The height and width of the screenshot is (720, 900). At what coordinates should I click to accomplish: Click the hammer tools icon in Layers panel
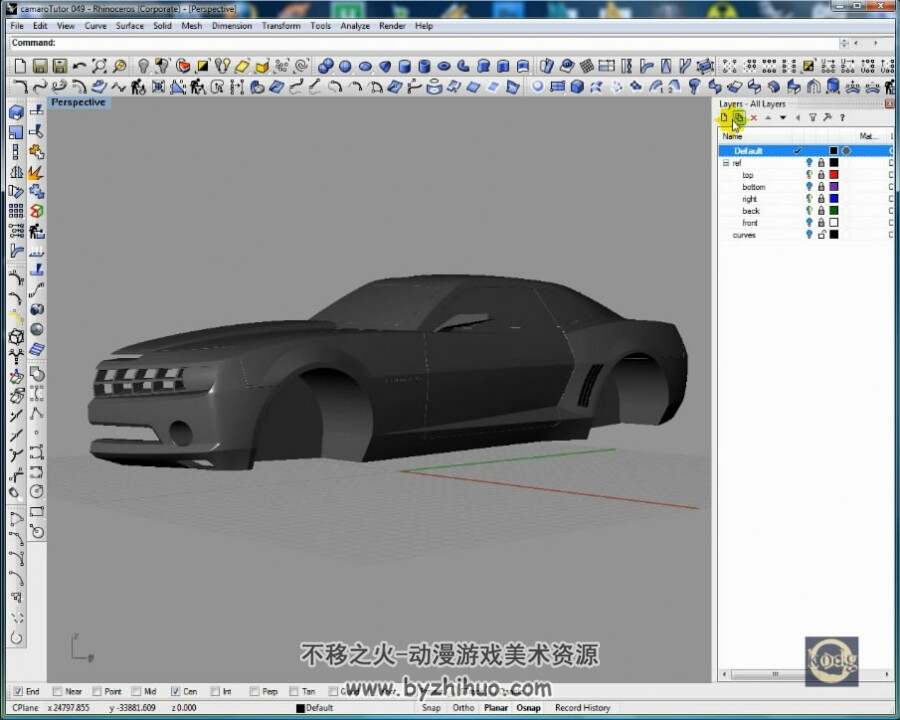tap(827, 118)
